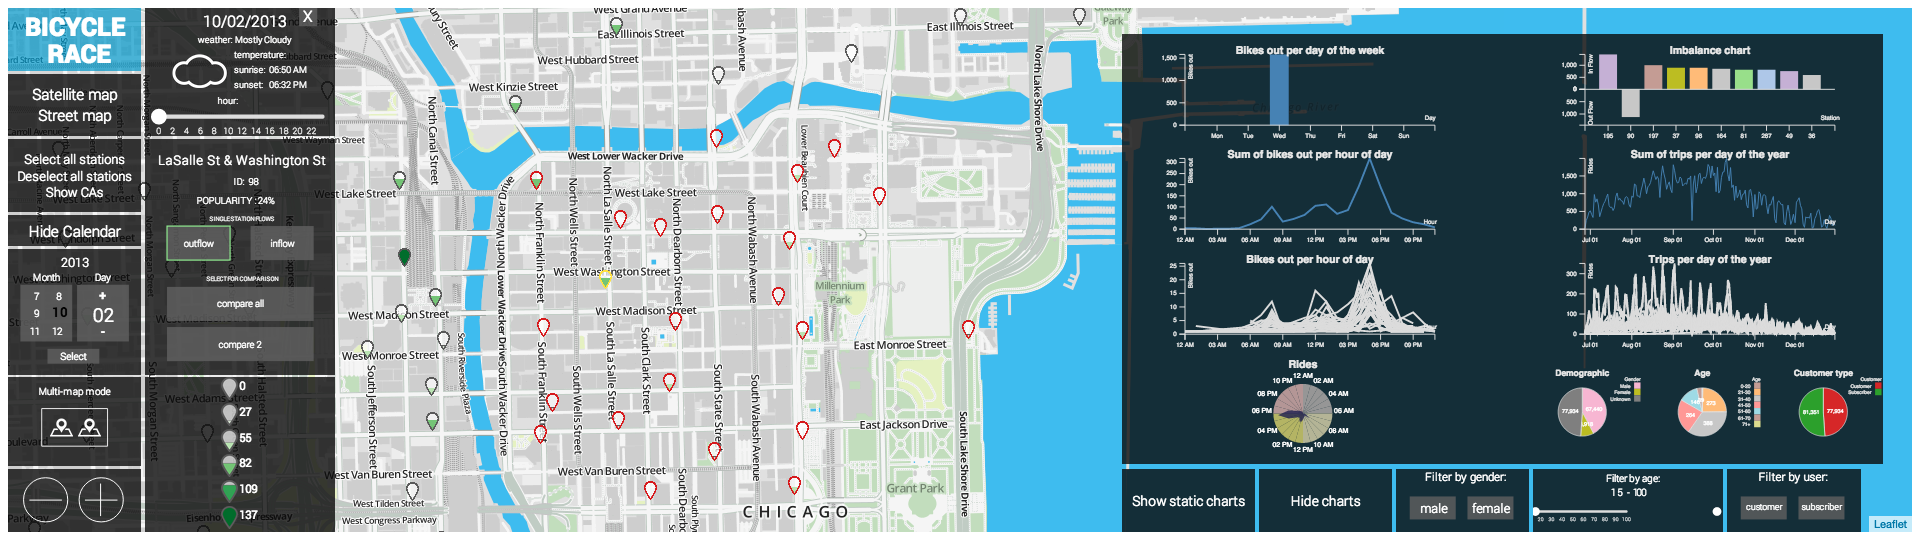
Task: Click the gray negative bar in the Imbalance chart
Action: pyautogui.click(x=1631, y=103)
